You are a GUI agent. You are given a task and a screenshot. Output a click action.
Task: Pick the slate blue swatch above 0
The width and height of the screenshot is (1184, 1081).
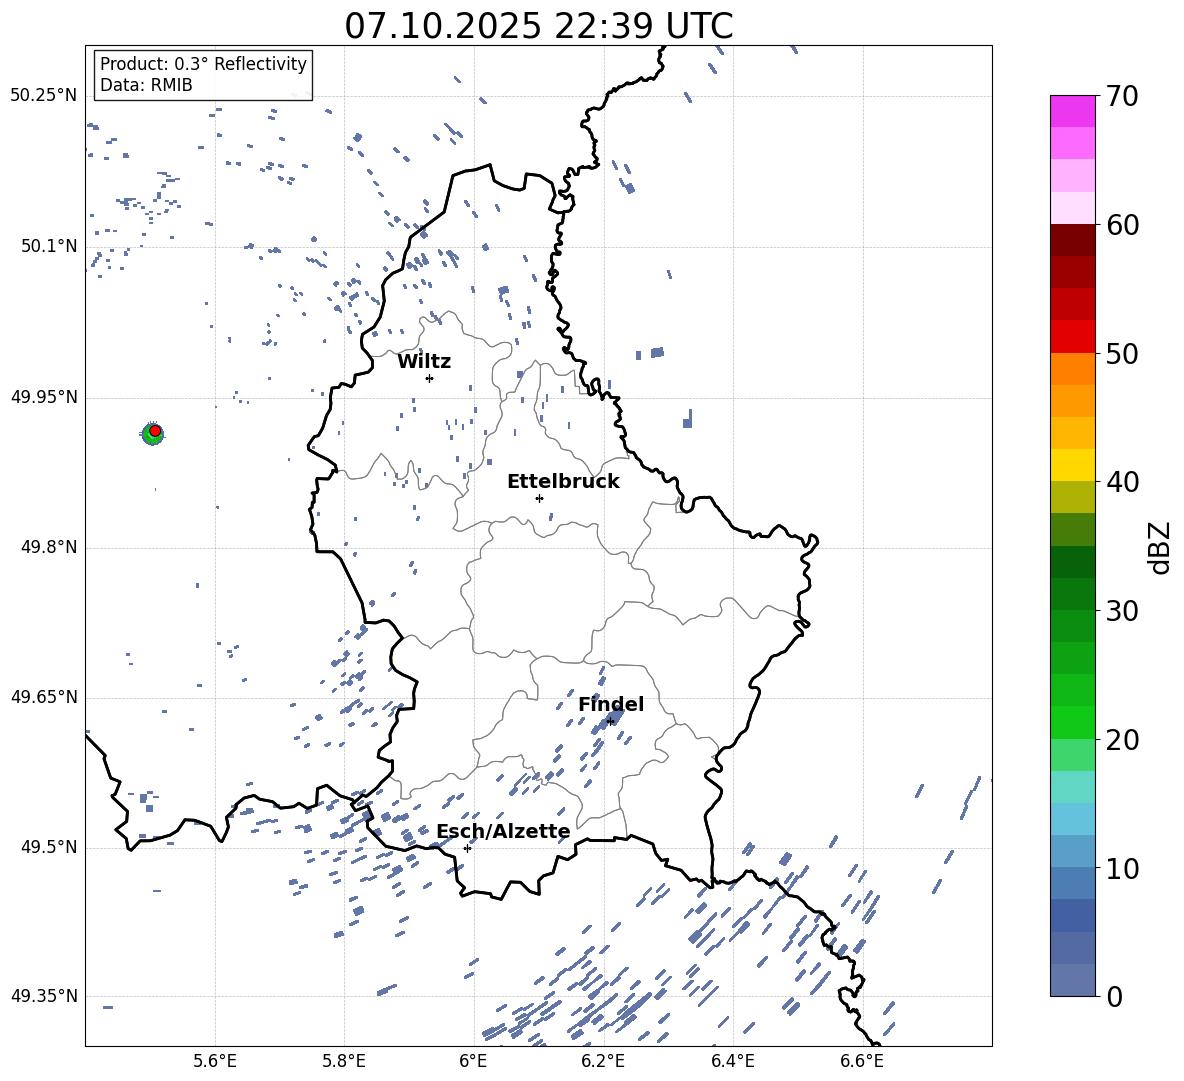pyautogui.click(x=1072, y=980)
